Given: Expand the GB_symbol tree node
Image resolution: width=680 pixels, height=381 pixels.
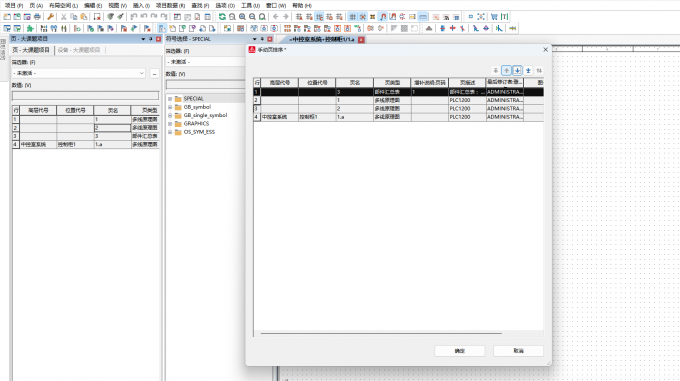Looking at the screenshot, I should pos(170,107).
